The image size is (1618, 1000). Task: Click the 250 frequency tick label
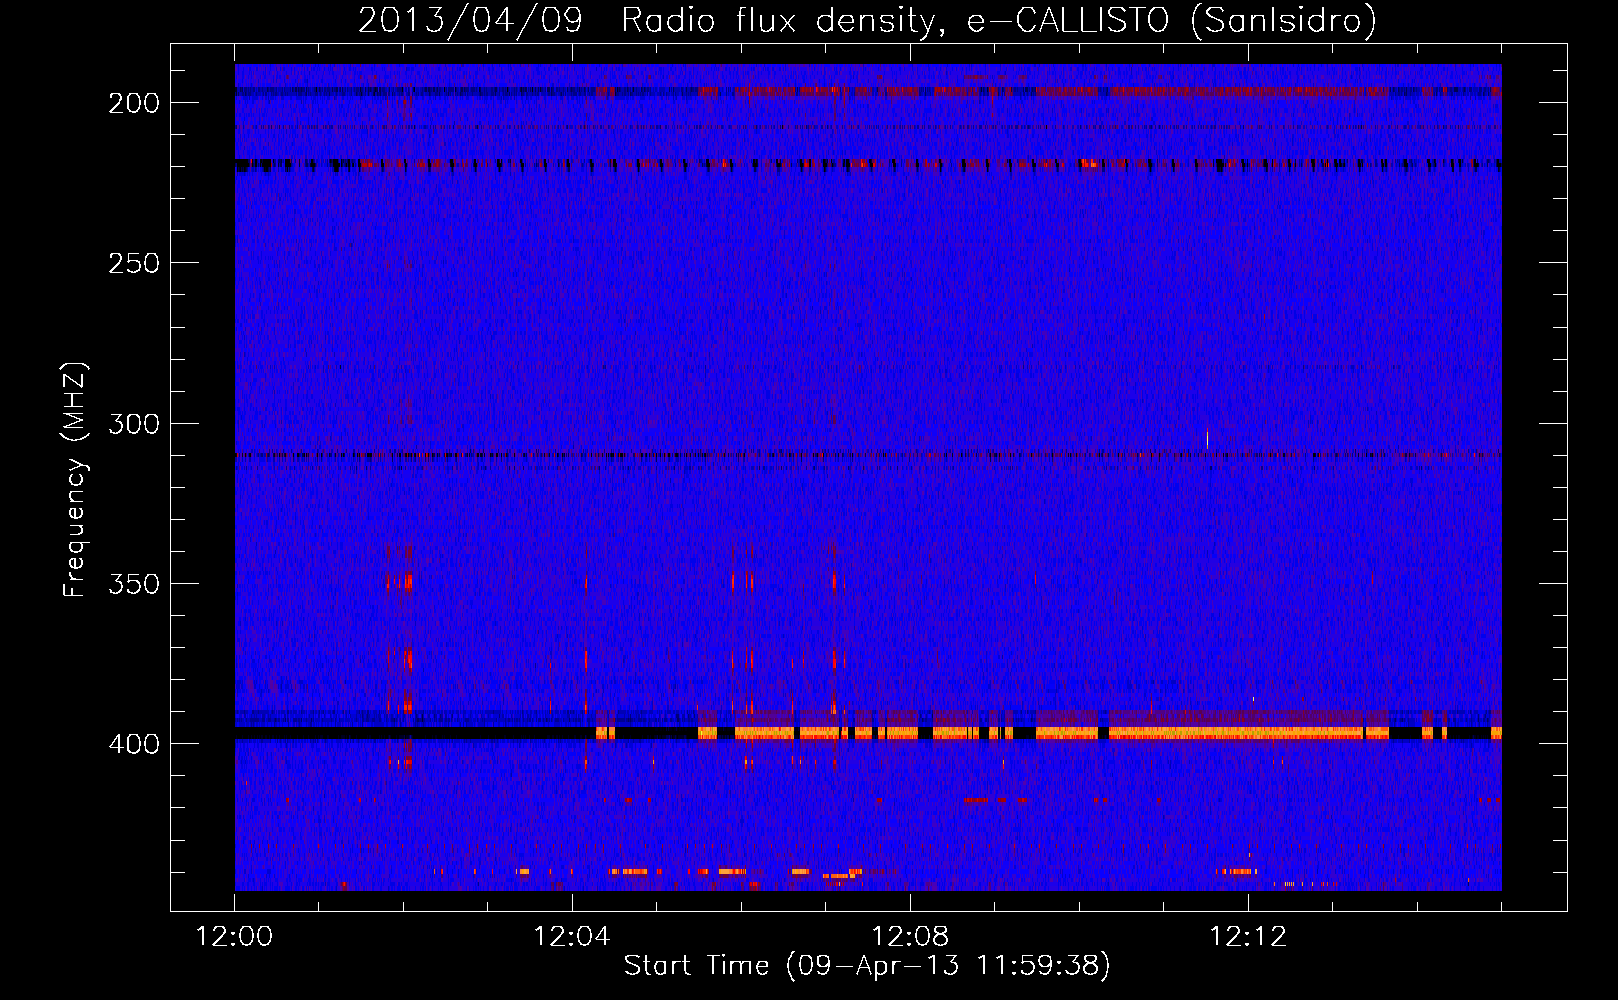(x=134, y=263)
